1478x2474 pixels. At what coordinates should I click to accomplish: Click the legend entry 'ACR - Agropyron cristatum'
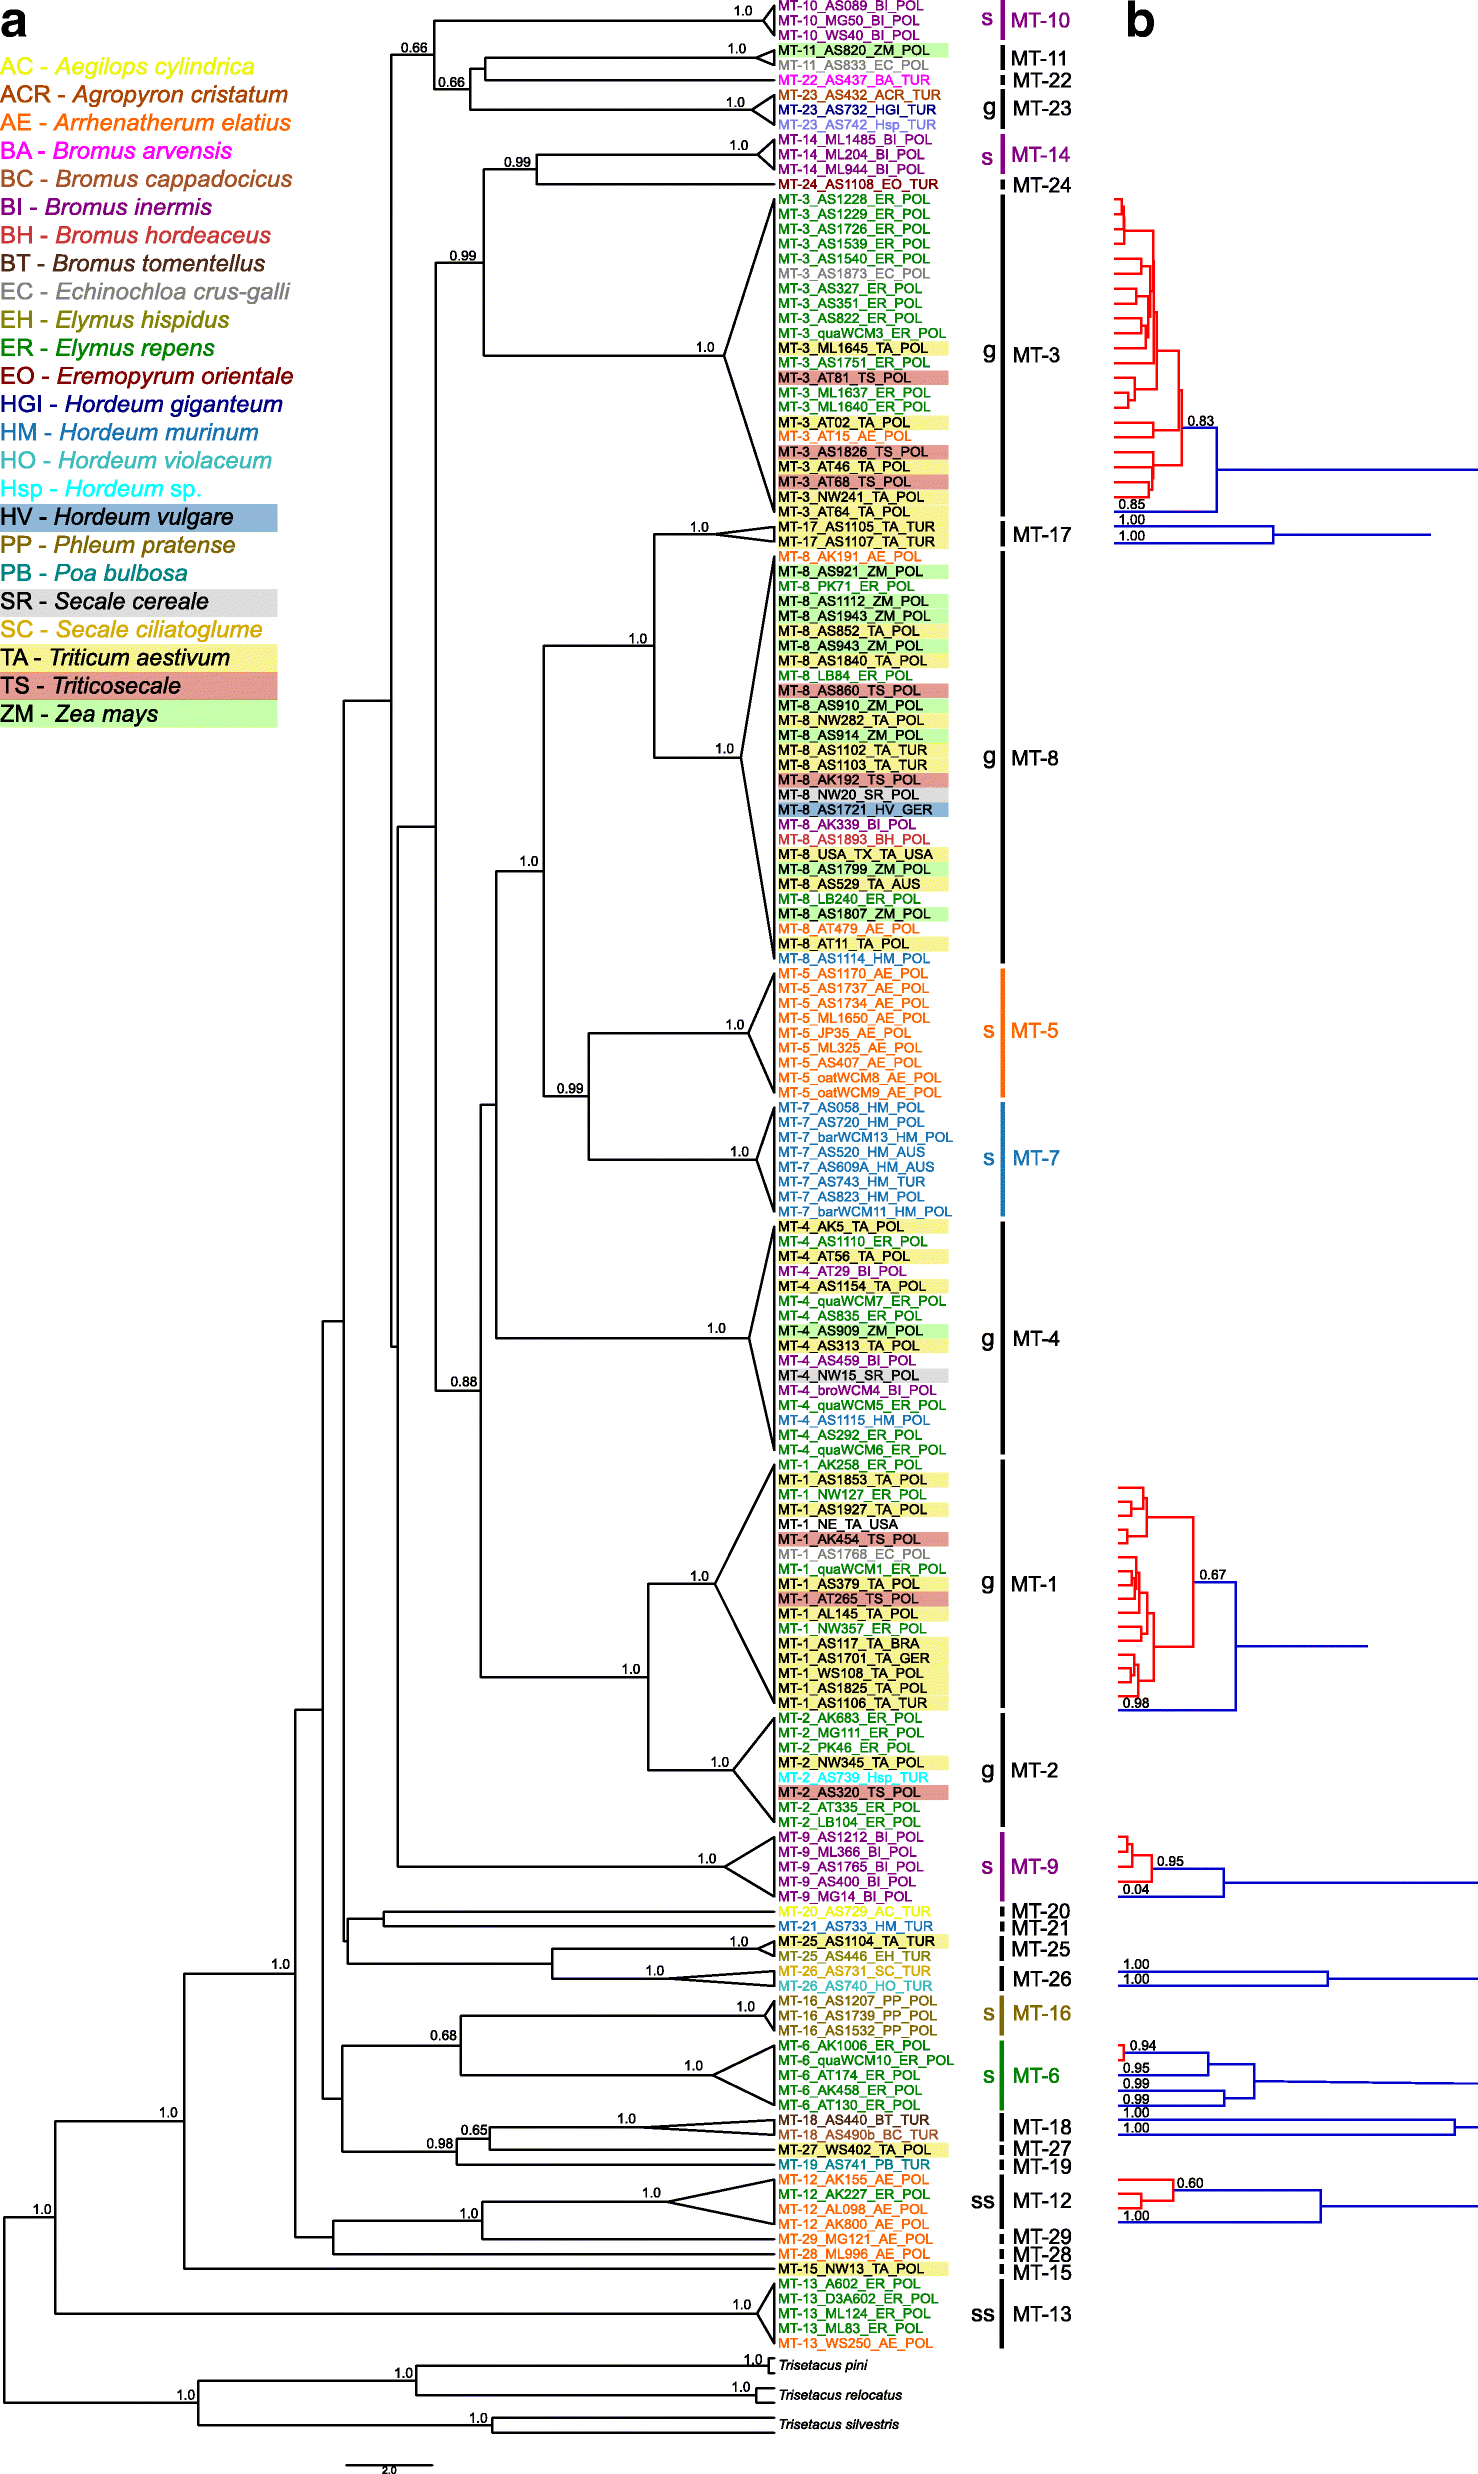pos(144,95)
